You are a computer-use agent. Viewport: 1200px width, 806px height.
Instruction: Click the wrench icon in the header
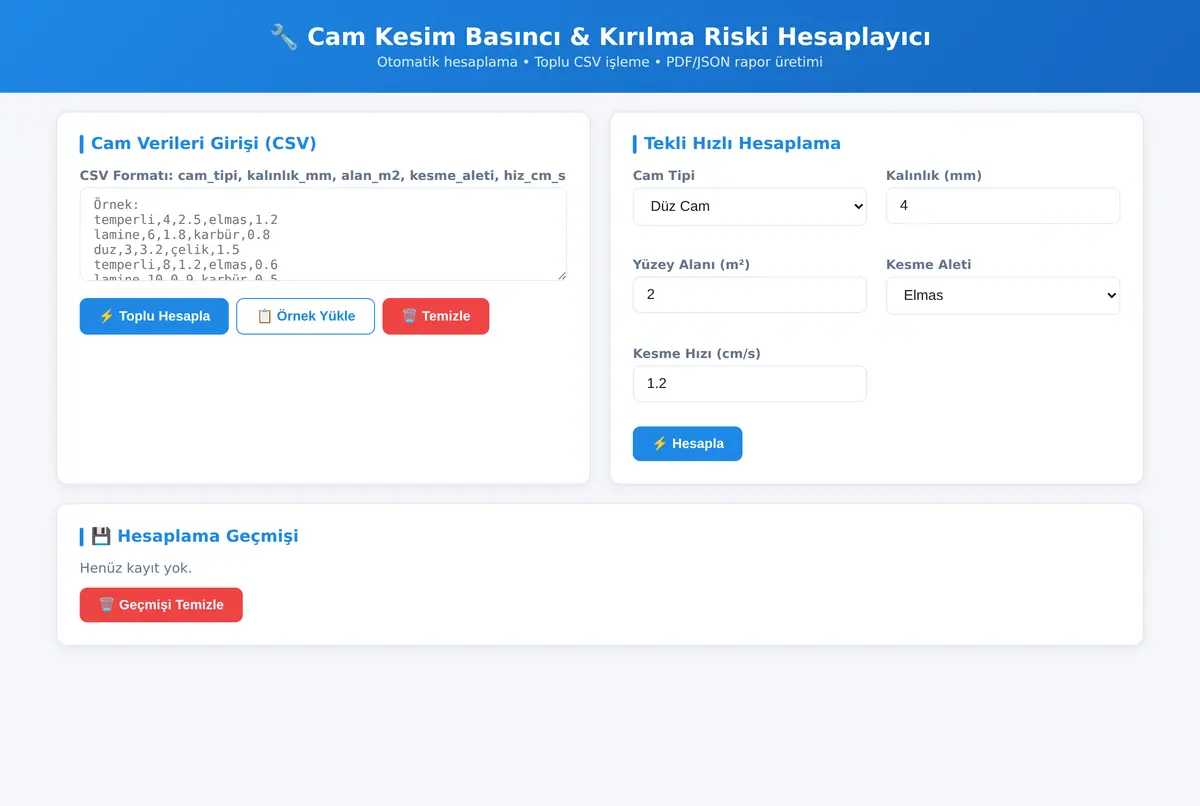pyautogui.click(x=283, y=37)
